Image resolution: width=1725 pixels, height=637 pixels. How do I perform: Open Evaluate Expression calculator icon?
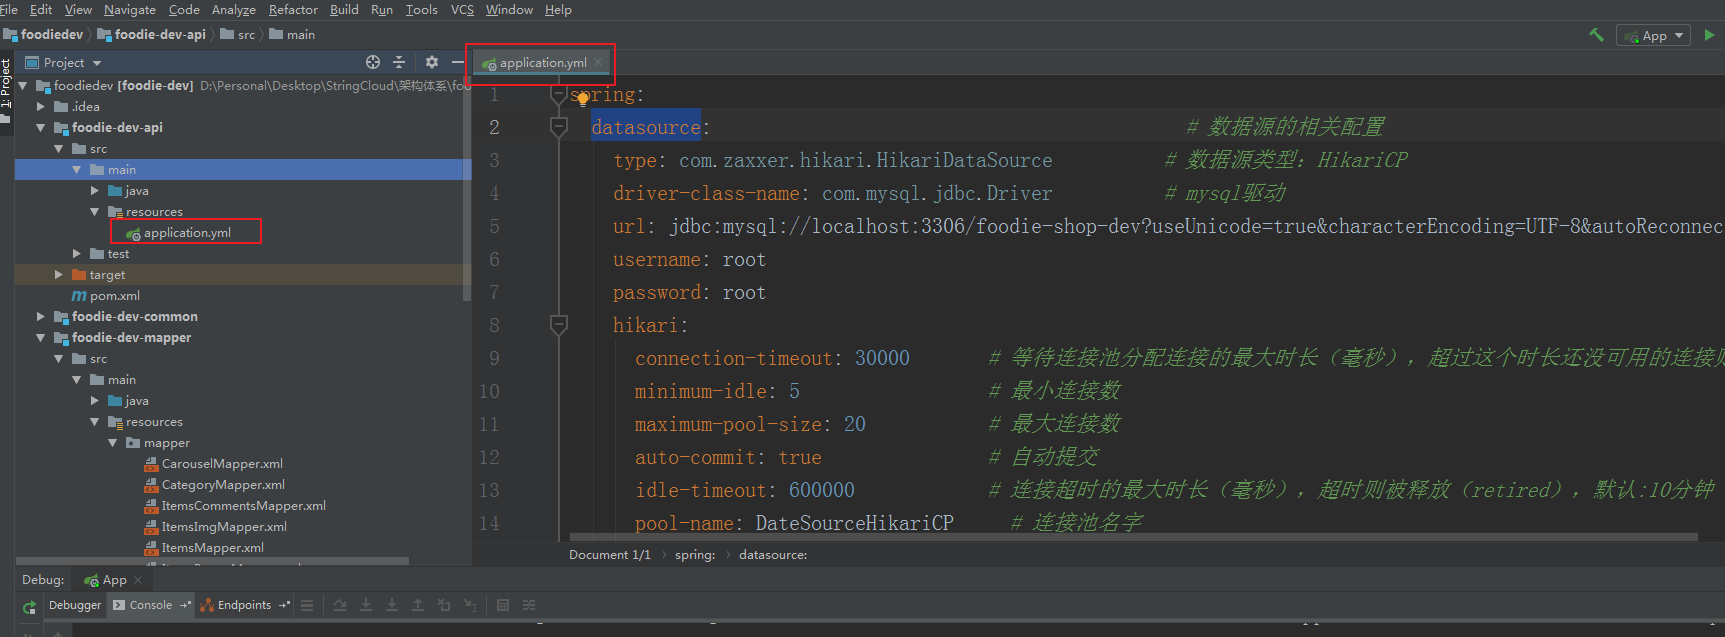click(x=503, y=605)
